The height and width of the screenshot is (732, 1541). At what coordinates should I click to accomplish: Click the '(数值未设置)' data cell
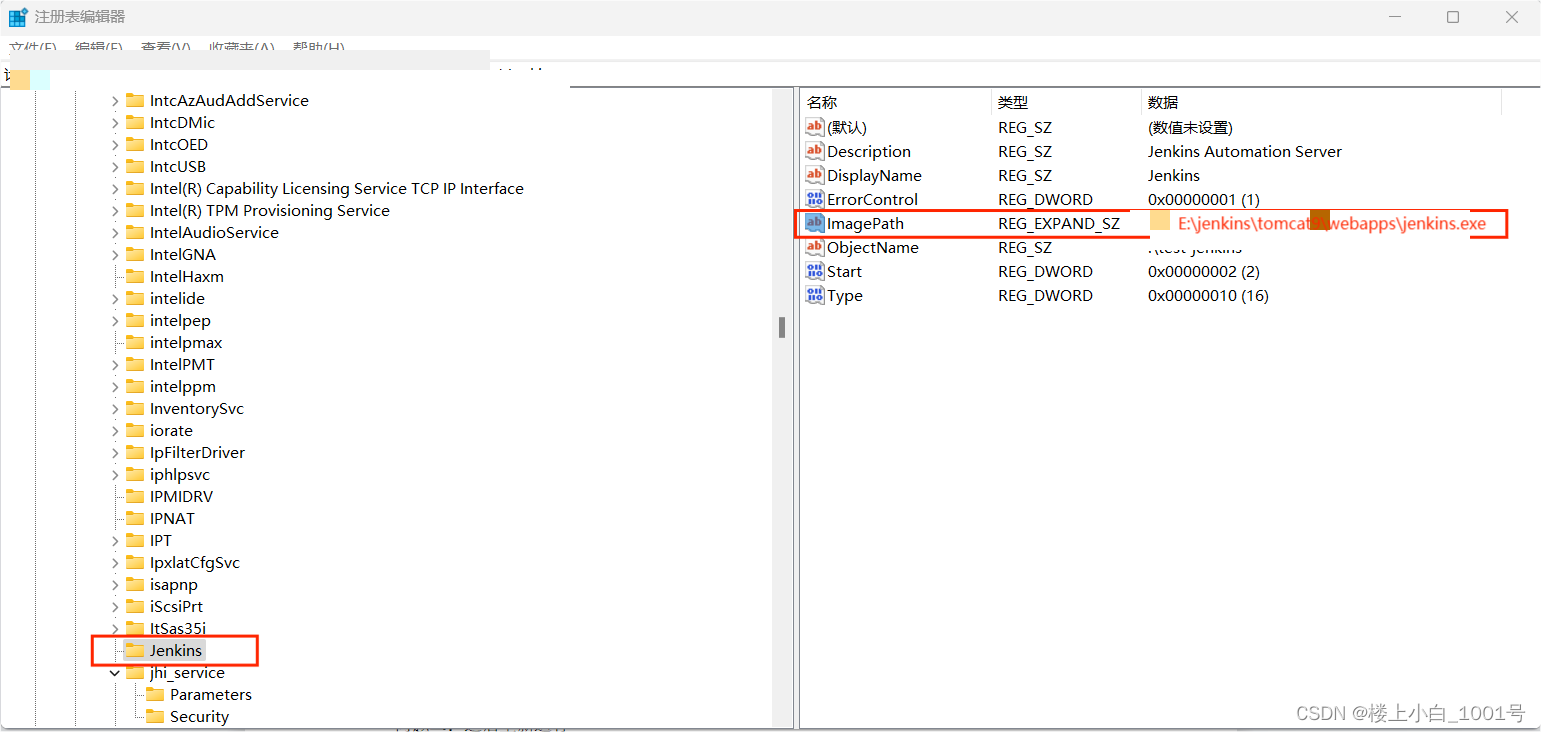(1190, 127)
